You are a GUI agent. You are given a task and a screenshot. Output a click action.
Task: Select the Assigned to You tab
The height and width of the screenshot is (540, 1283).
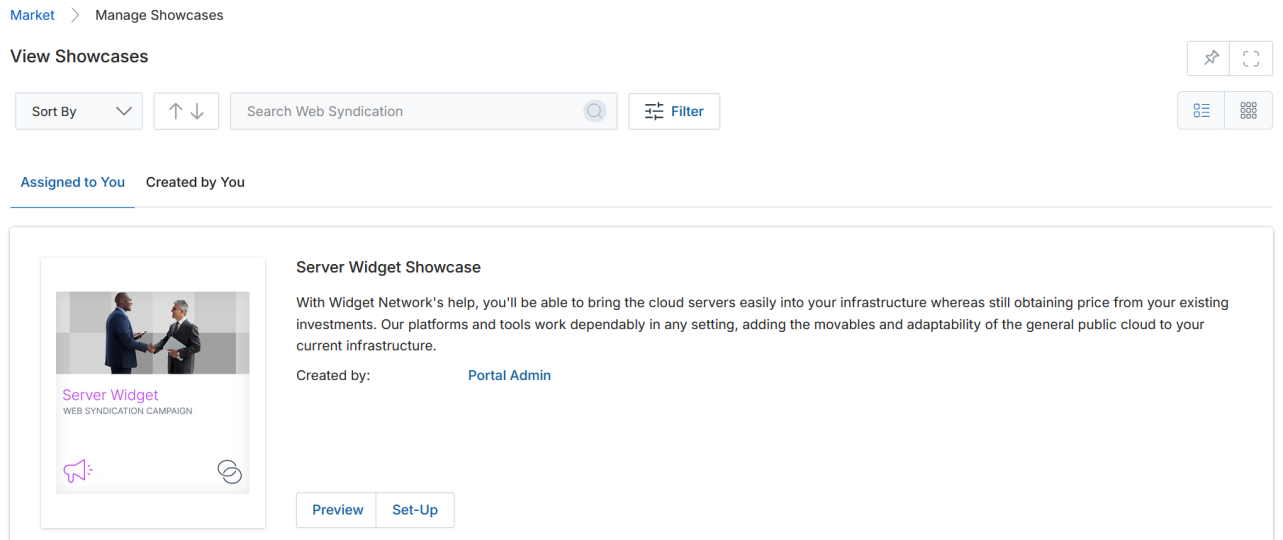coord(73,182)
